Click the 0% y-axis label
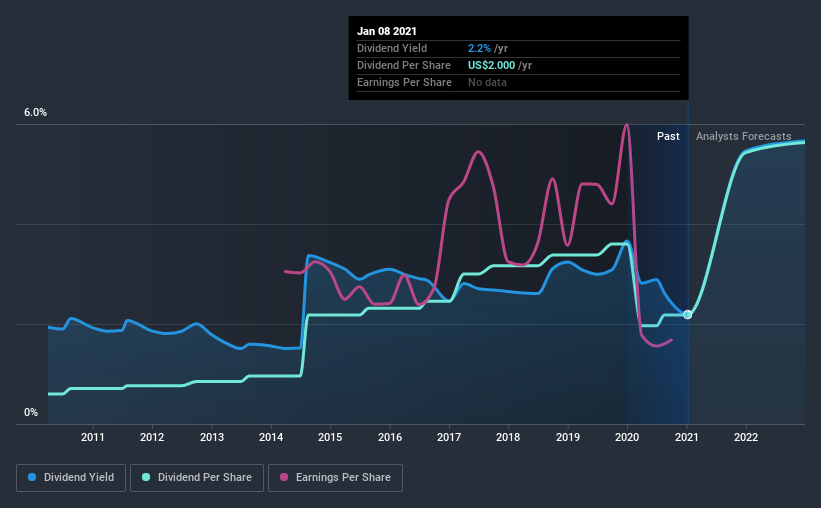The height and width of the screenshot is (508, 821). [31, 413]
